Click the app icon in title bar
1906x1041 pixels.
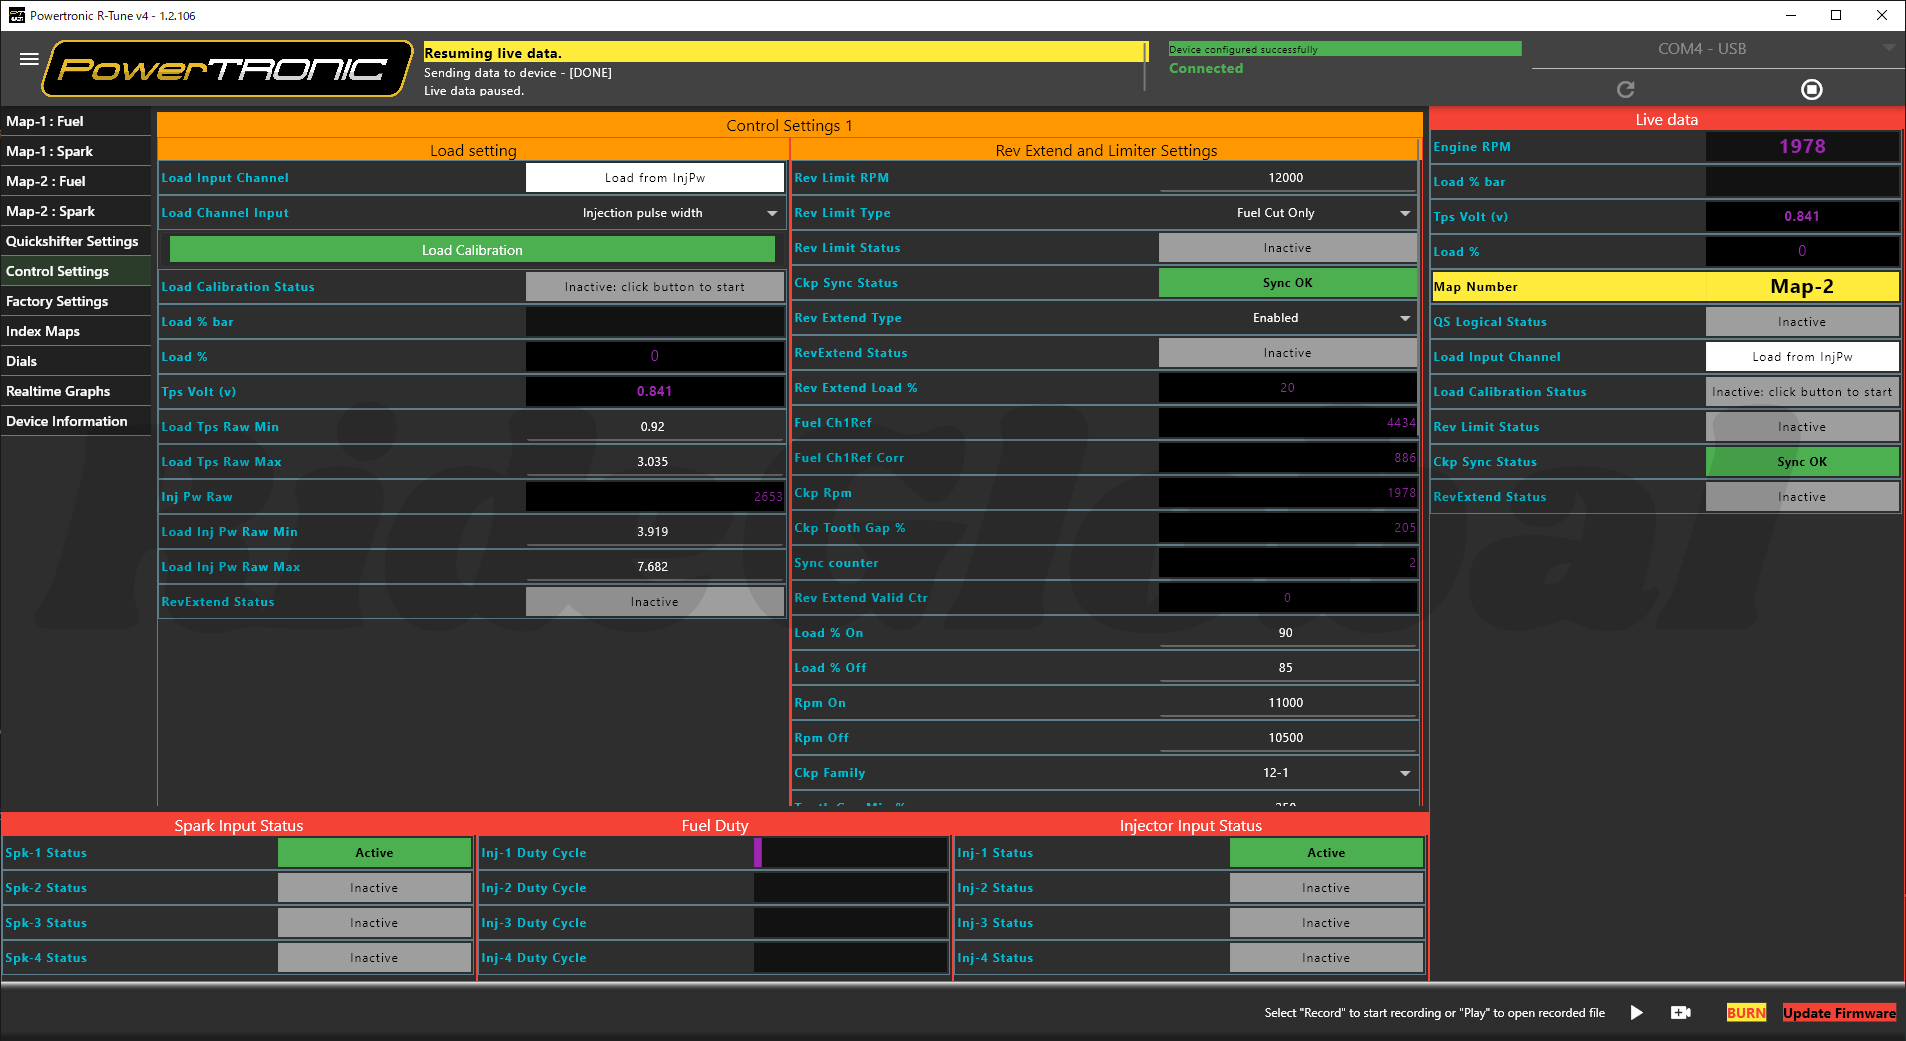point(16,15)
